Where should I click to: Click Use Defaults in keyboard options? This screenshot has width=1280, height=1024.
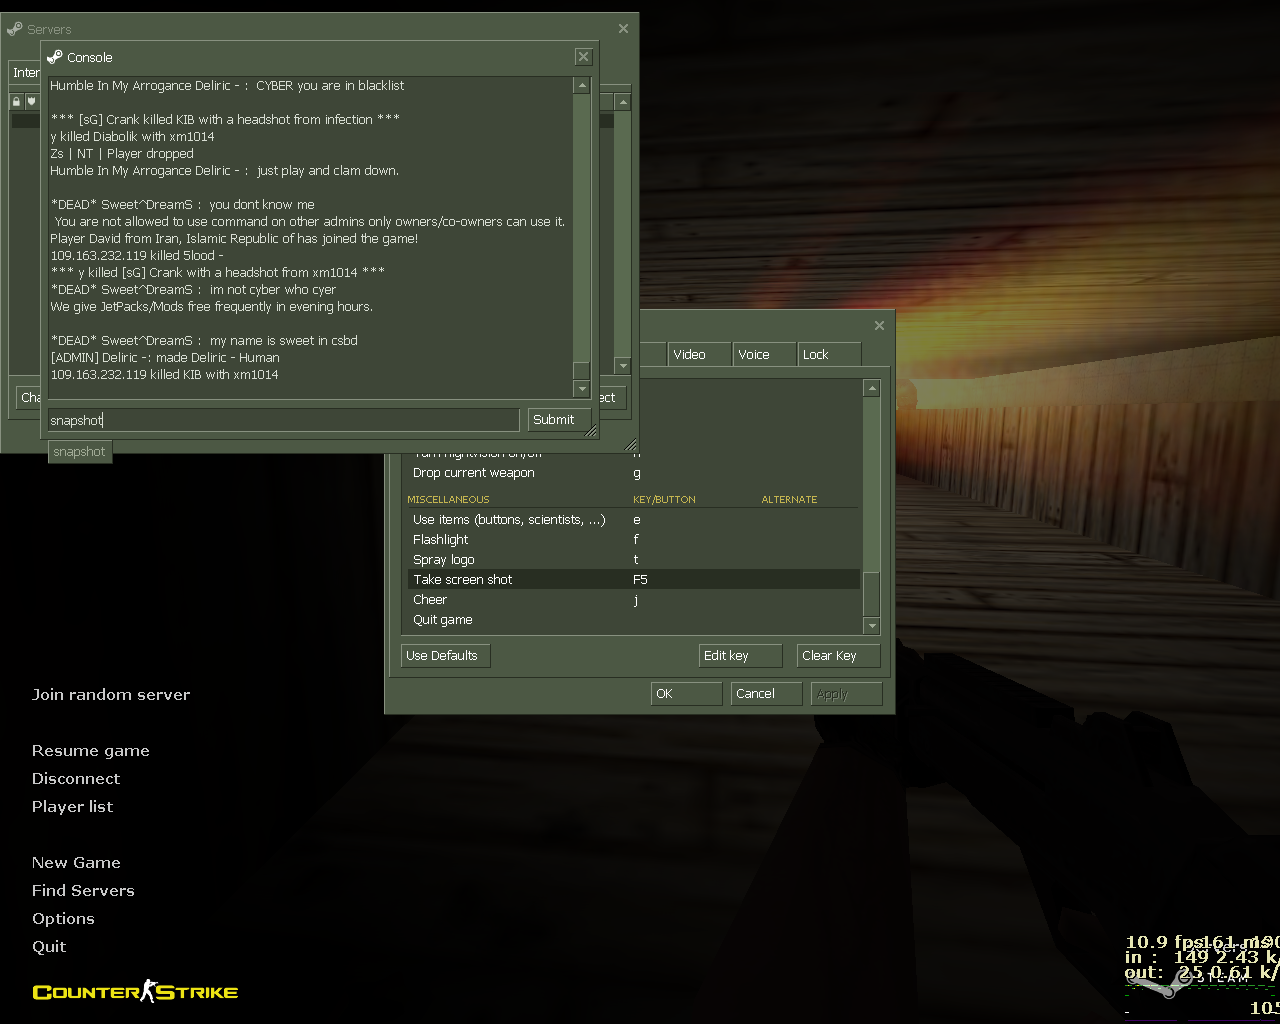click(x=446, y=656)
